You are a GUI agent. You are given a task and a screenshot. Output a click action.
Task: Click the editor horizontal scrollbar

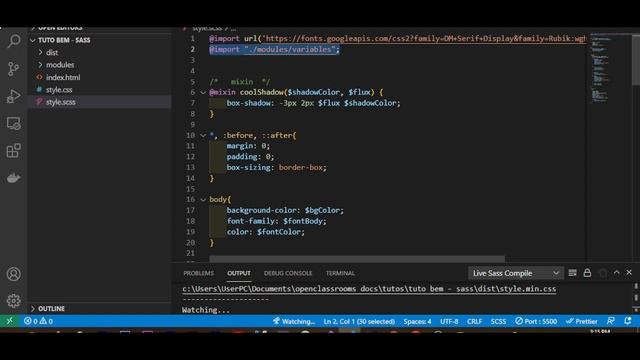[357, 259]
